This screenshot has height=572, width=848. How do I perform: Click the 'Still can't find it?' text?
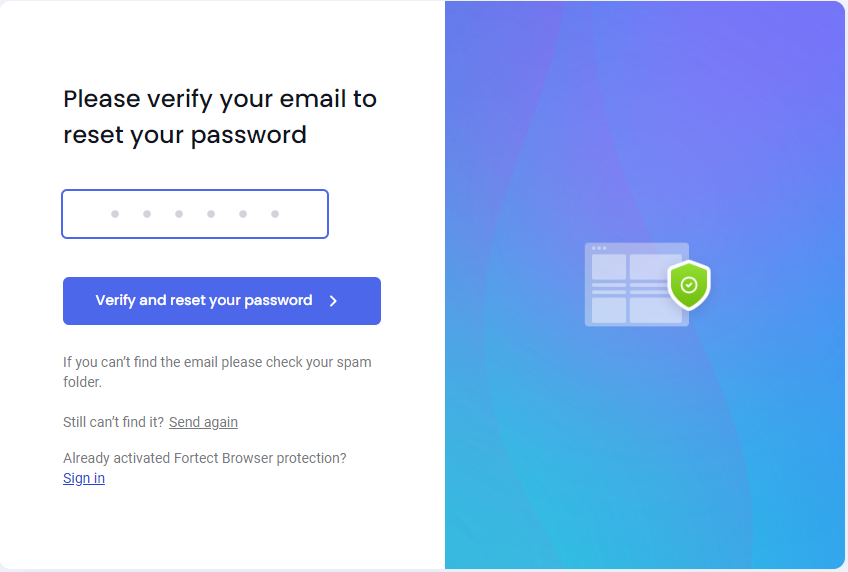point(113,422)
